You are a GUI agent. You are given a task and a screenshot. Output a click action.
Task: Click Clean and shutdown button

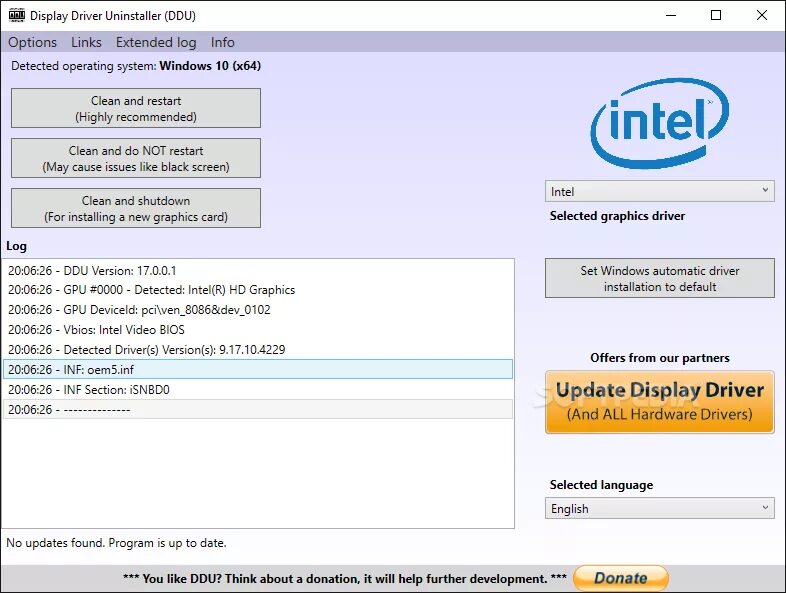click(136, 209)
